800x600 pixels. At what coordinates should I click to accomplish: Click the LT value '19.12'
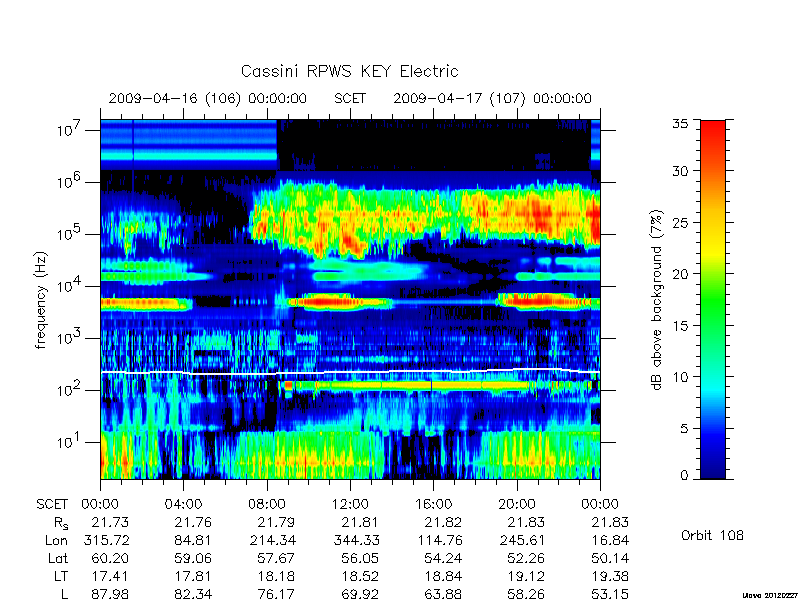tap(526, 576)
